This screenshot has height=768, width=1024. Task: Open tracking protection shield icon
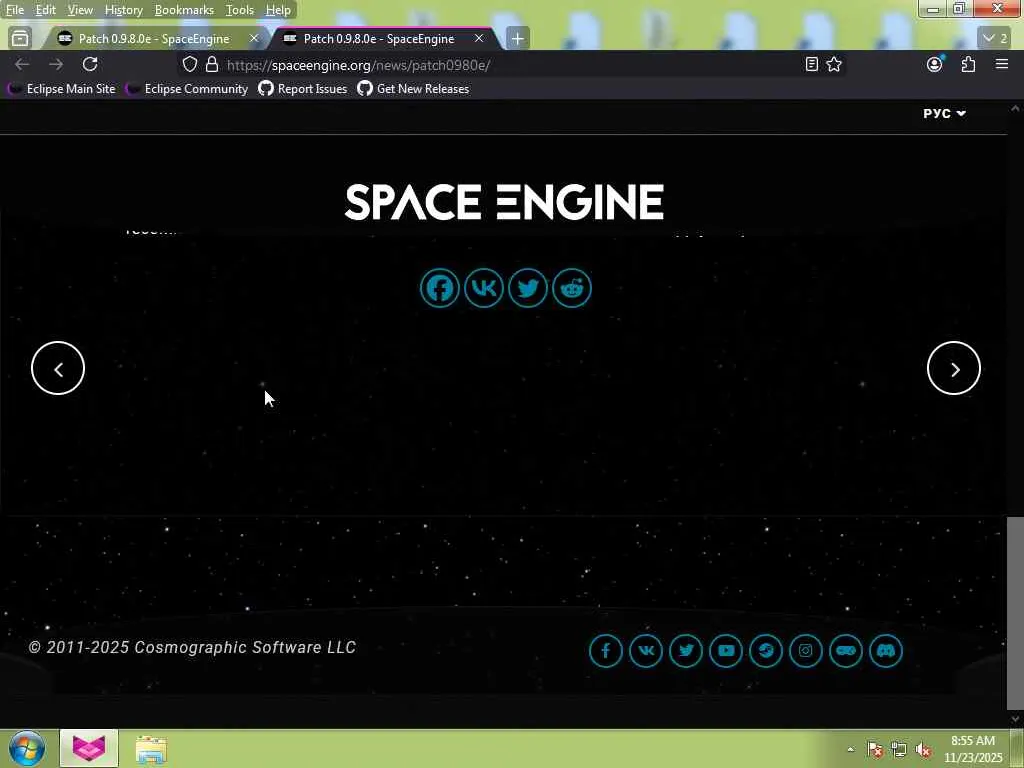pyautogui.click(x=189, y=65)
